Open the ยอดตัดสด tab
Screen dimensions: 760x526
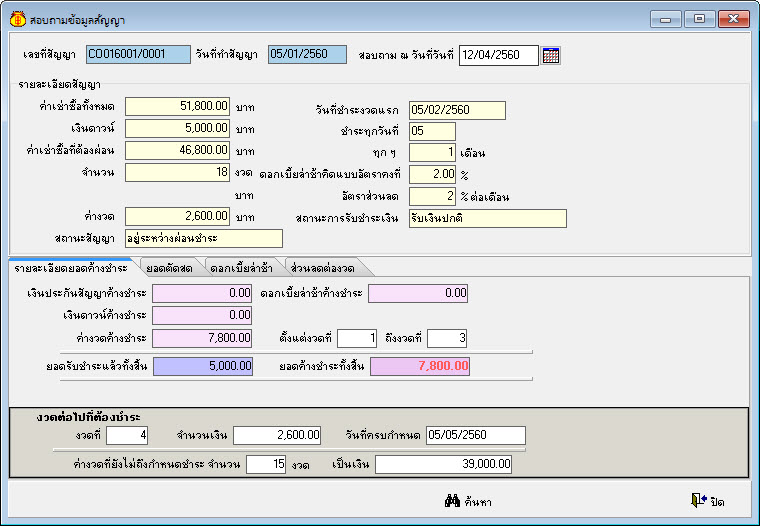click(x=169, y=268)
